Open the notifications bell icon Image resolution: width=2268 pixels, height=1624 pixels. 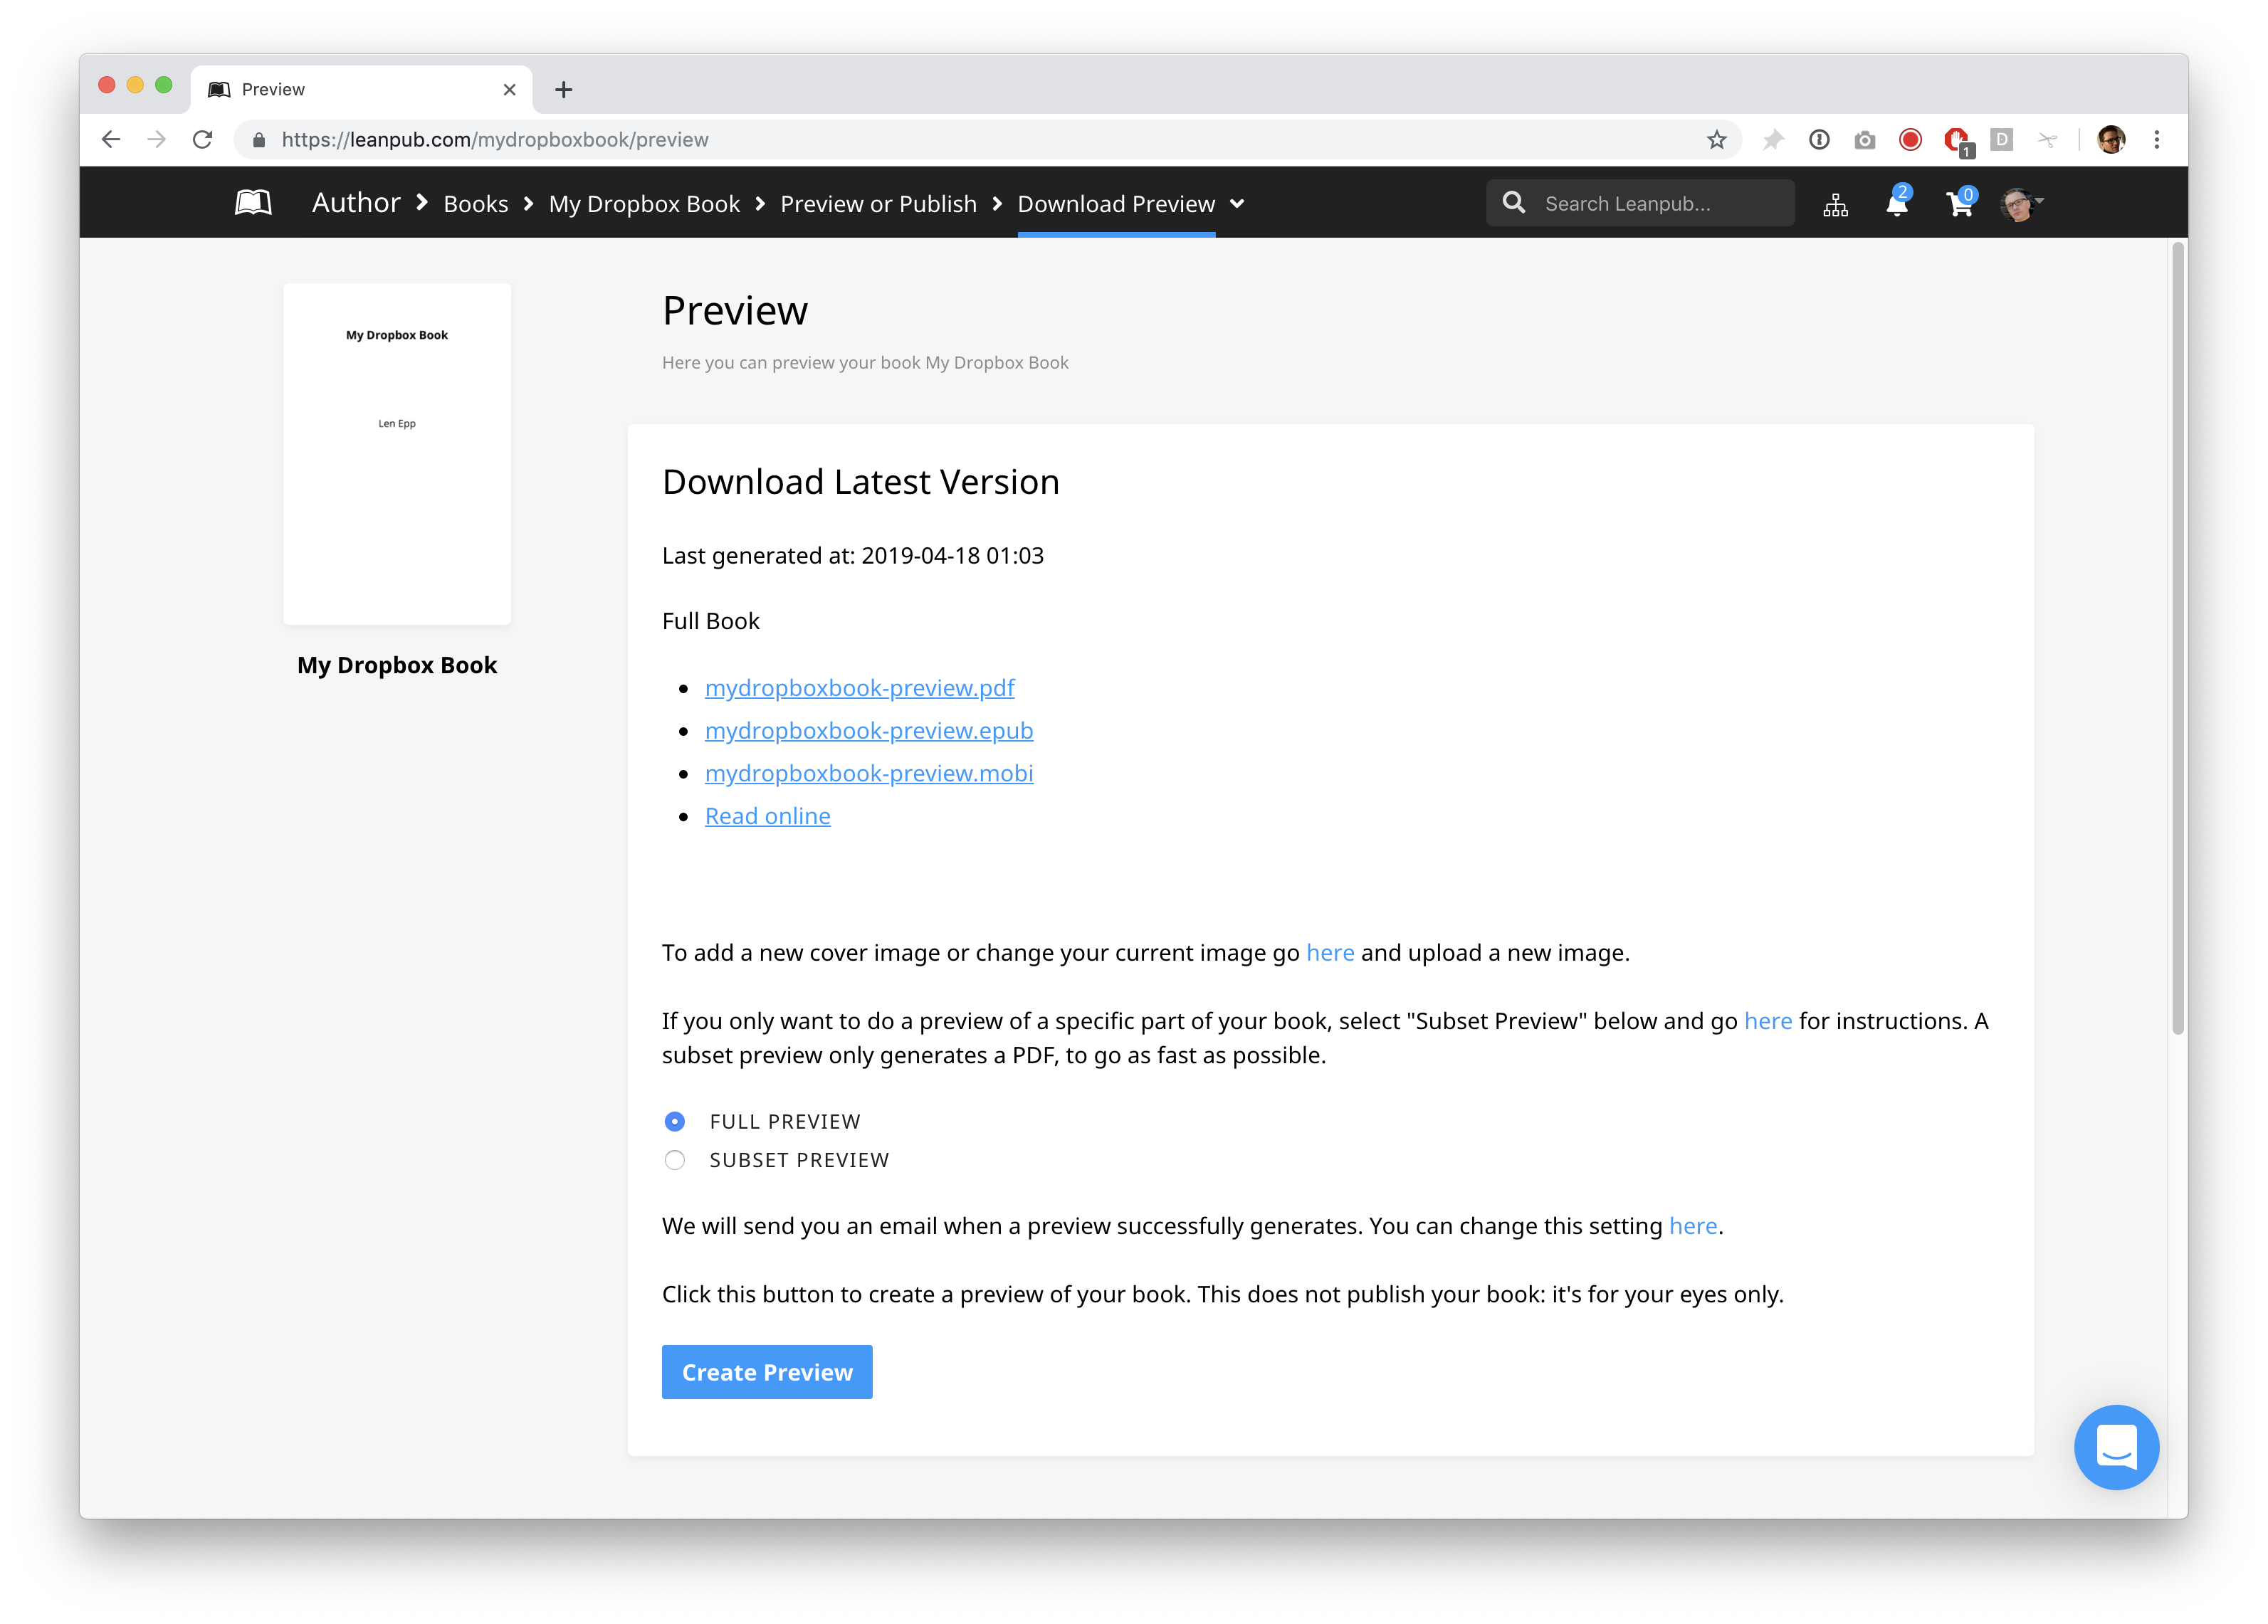pyautogui.click(x=1896, y=204)
